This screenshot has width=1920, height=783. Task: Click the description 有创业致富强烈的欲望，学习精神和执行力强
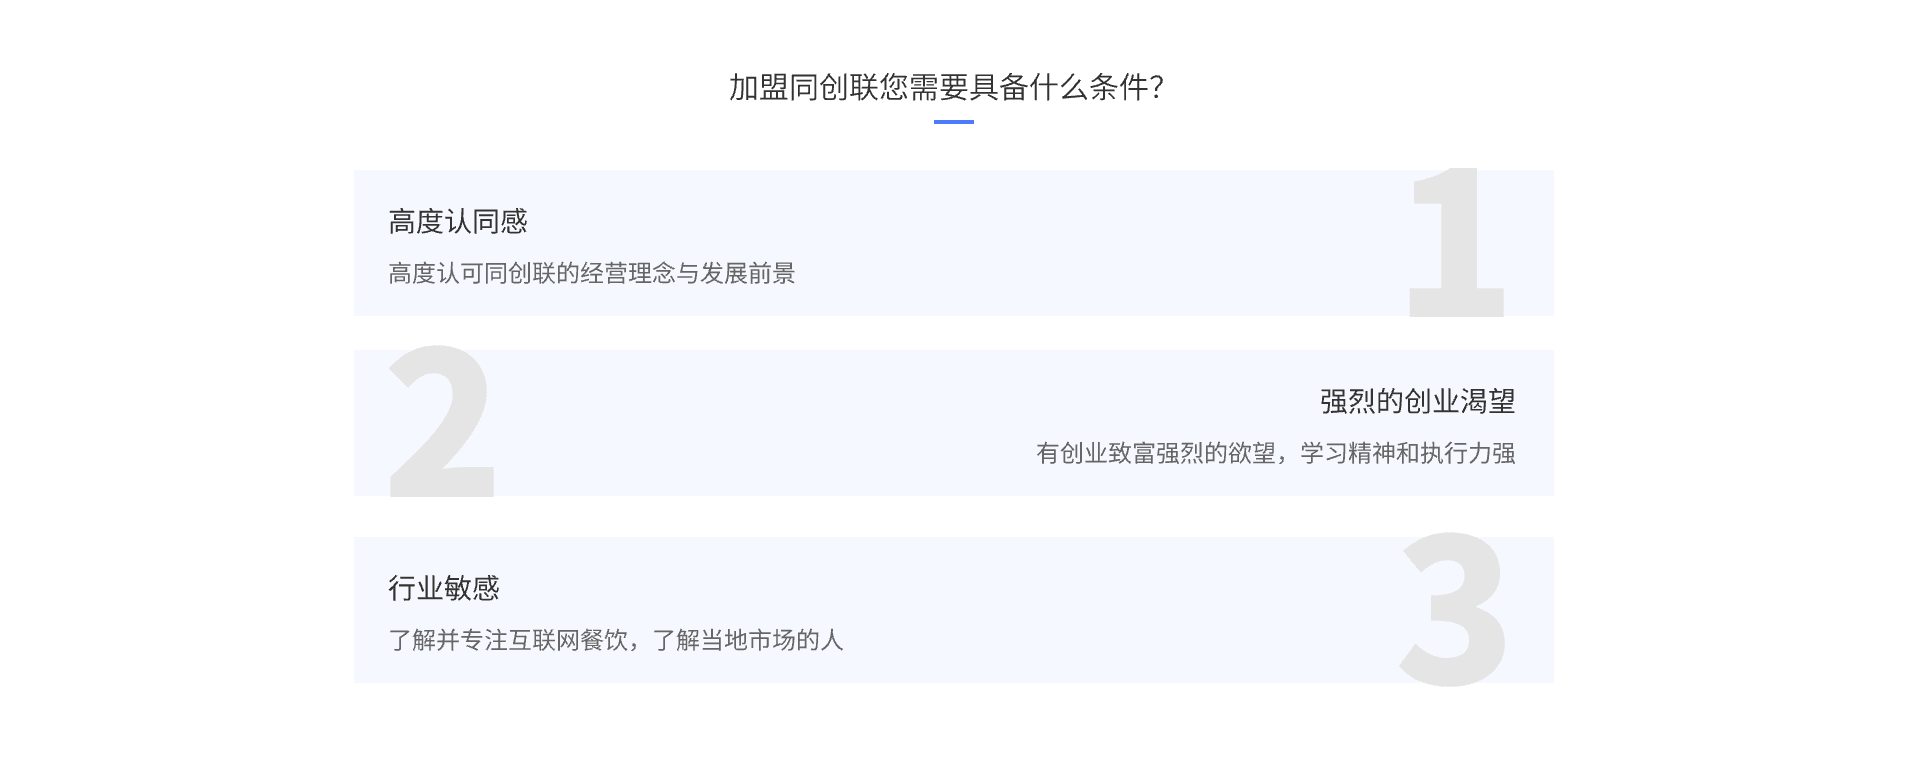(1276, 454)
